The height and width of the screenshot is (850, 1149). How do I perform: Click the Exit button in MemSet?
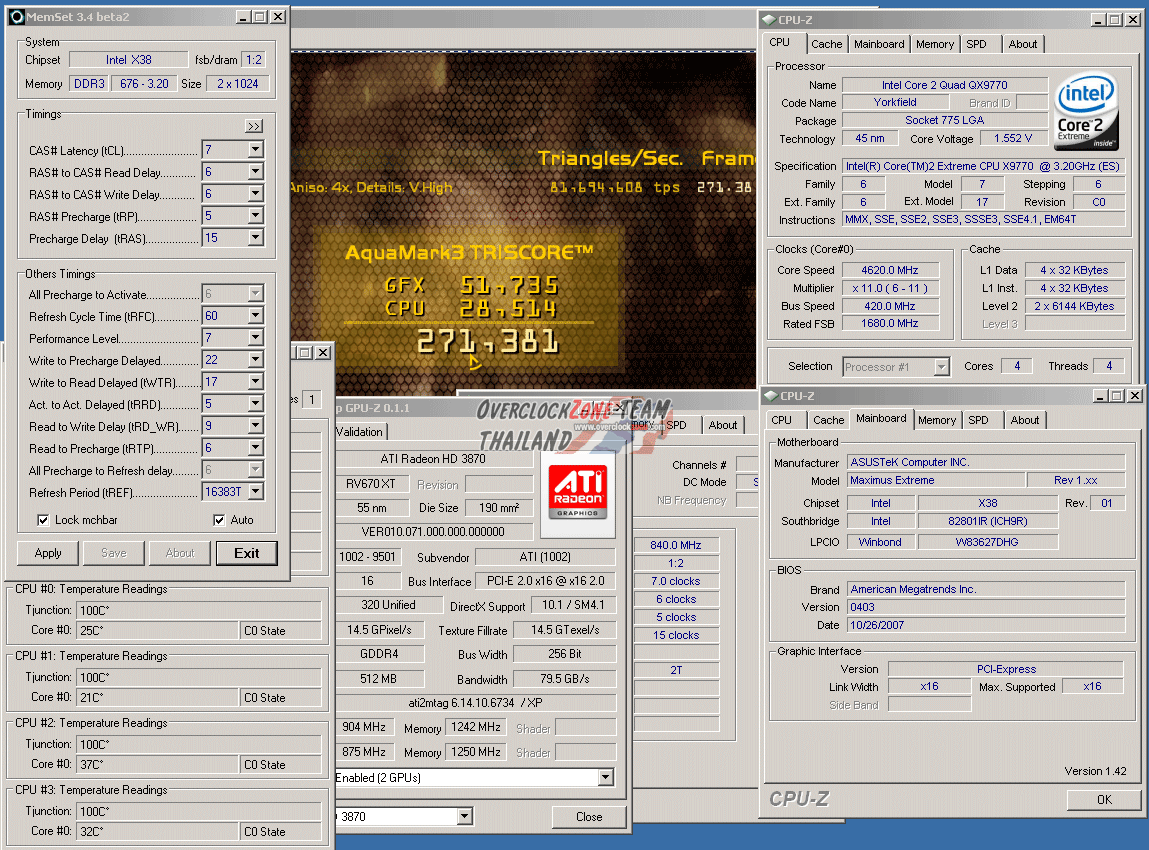click(246, 553)
